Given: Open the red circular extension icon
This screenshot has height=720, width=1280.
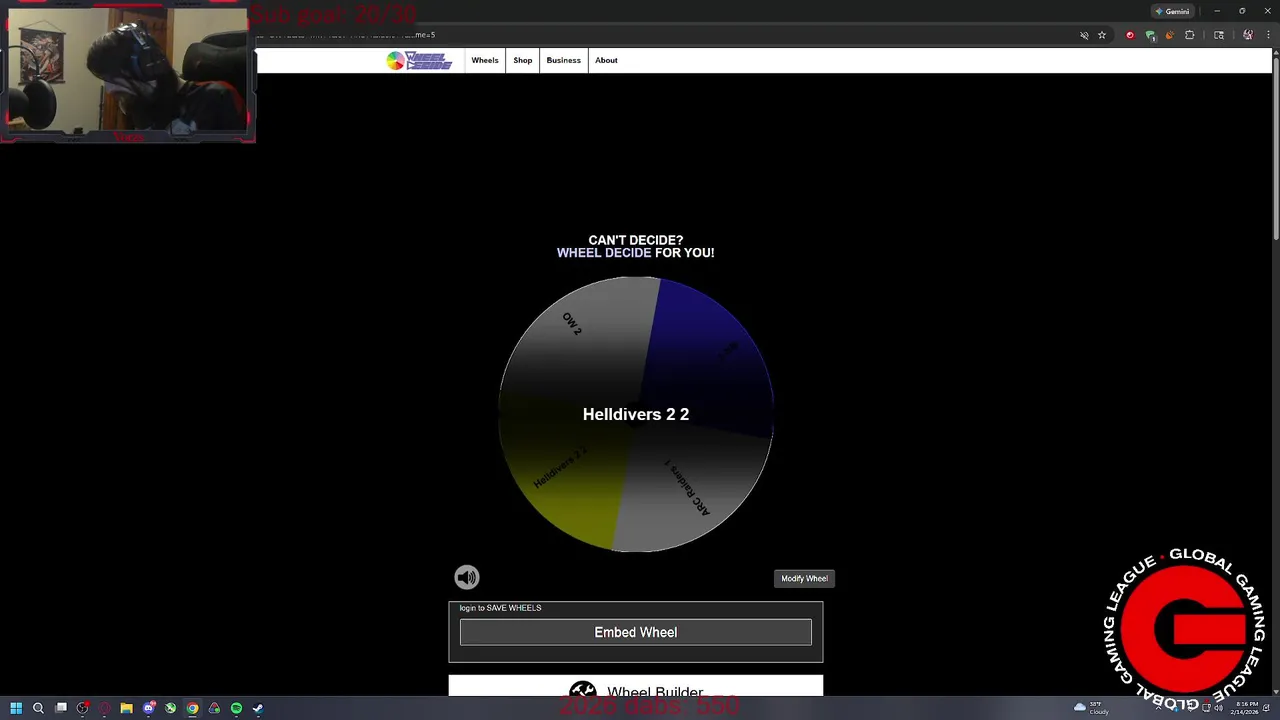Looking at the screenshot, I should (x=1130, y=35).
